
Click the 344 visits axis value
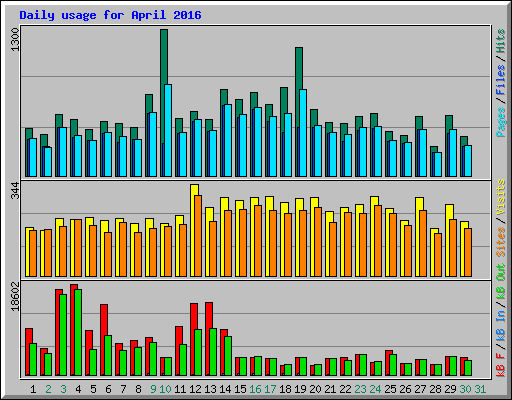[15, 191]
